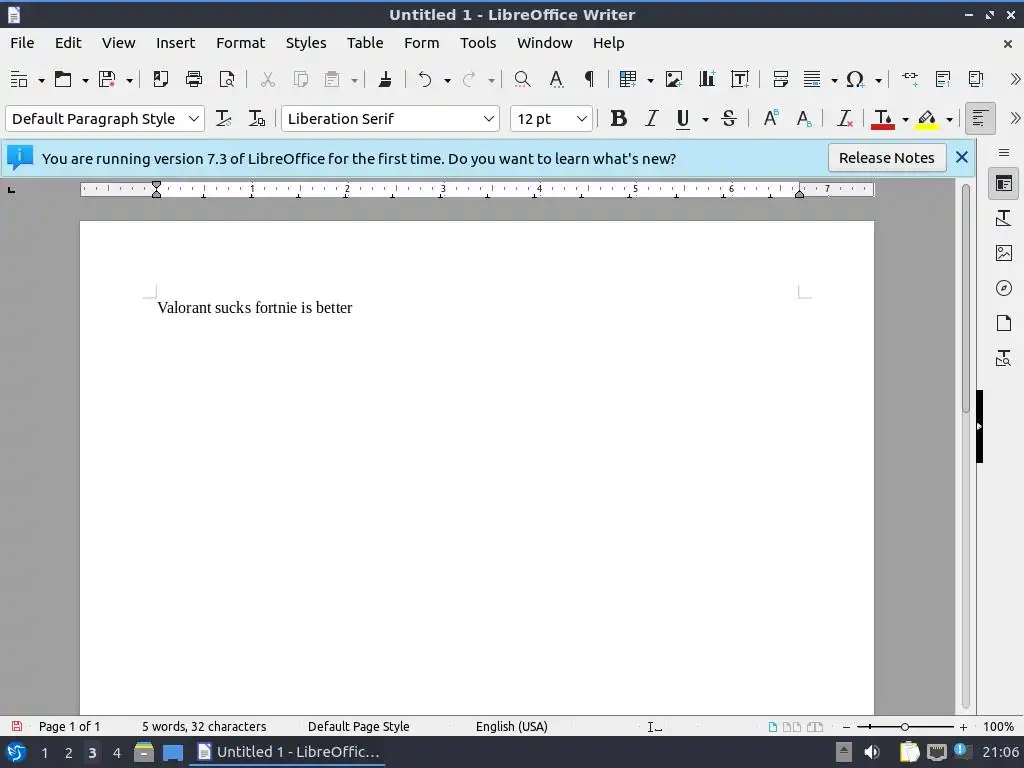
Task: Select book view in status bar
Action: [x=815, y=727]
